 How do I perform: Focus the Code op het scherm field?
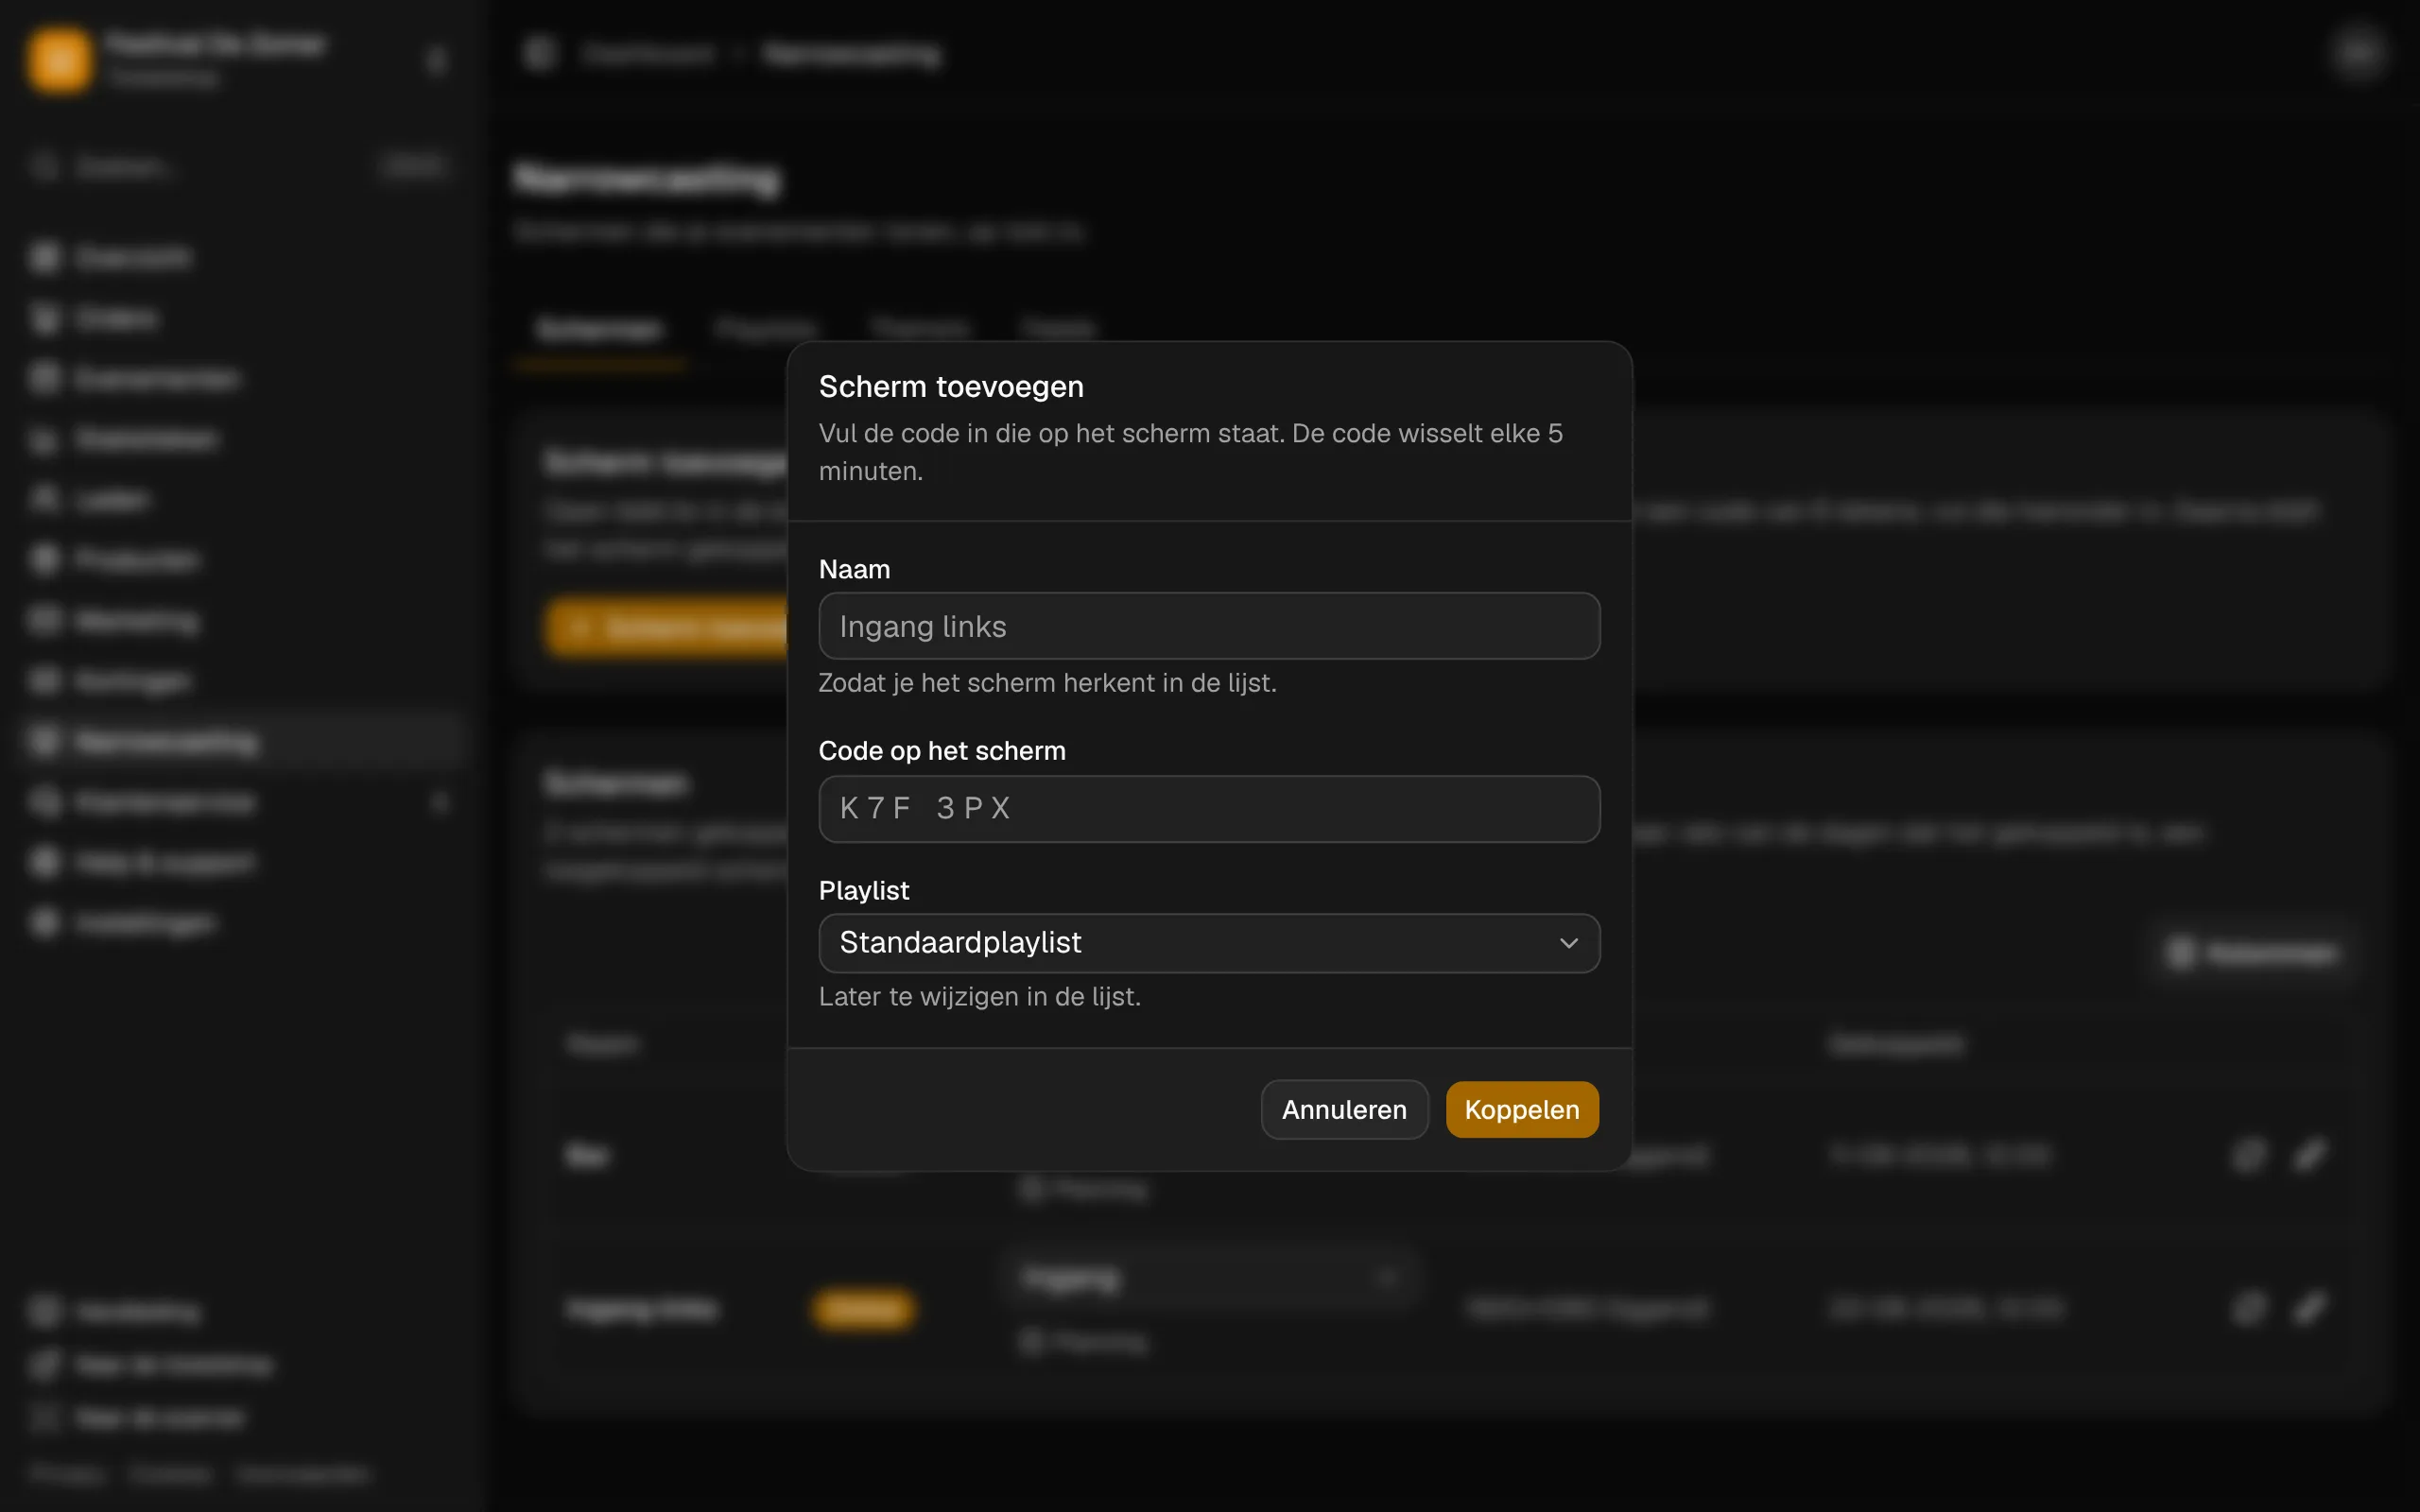point(1209,808)
